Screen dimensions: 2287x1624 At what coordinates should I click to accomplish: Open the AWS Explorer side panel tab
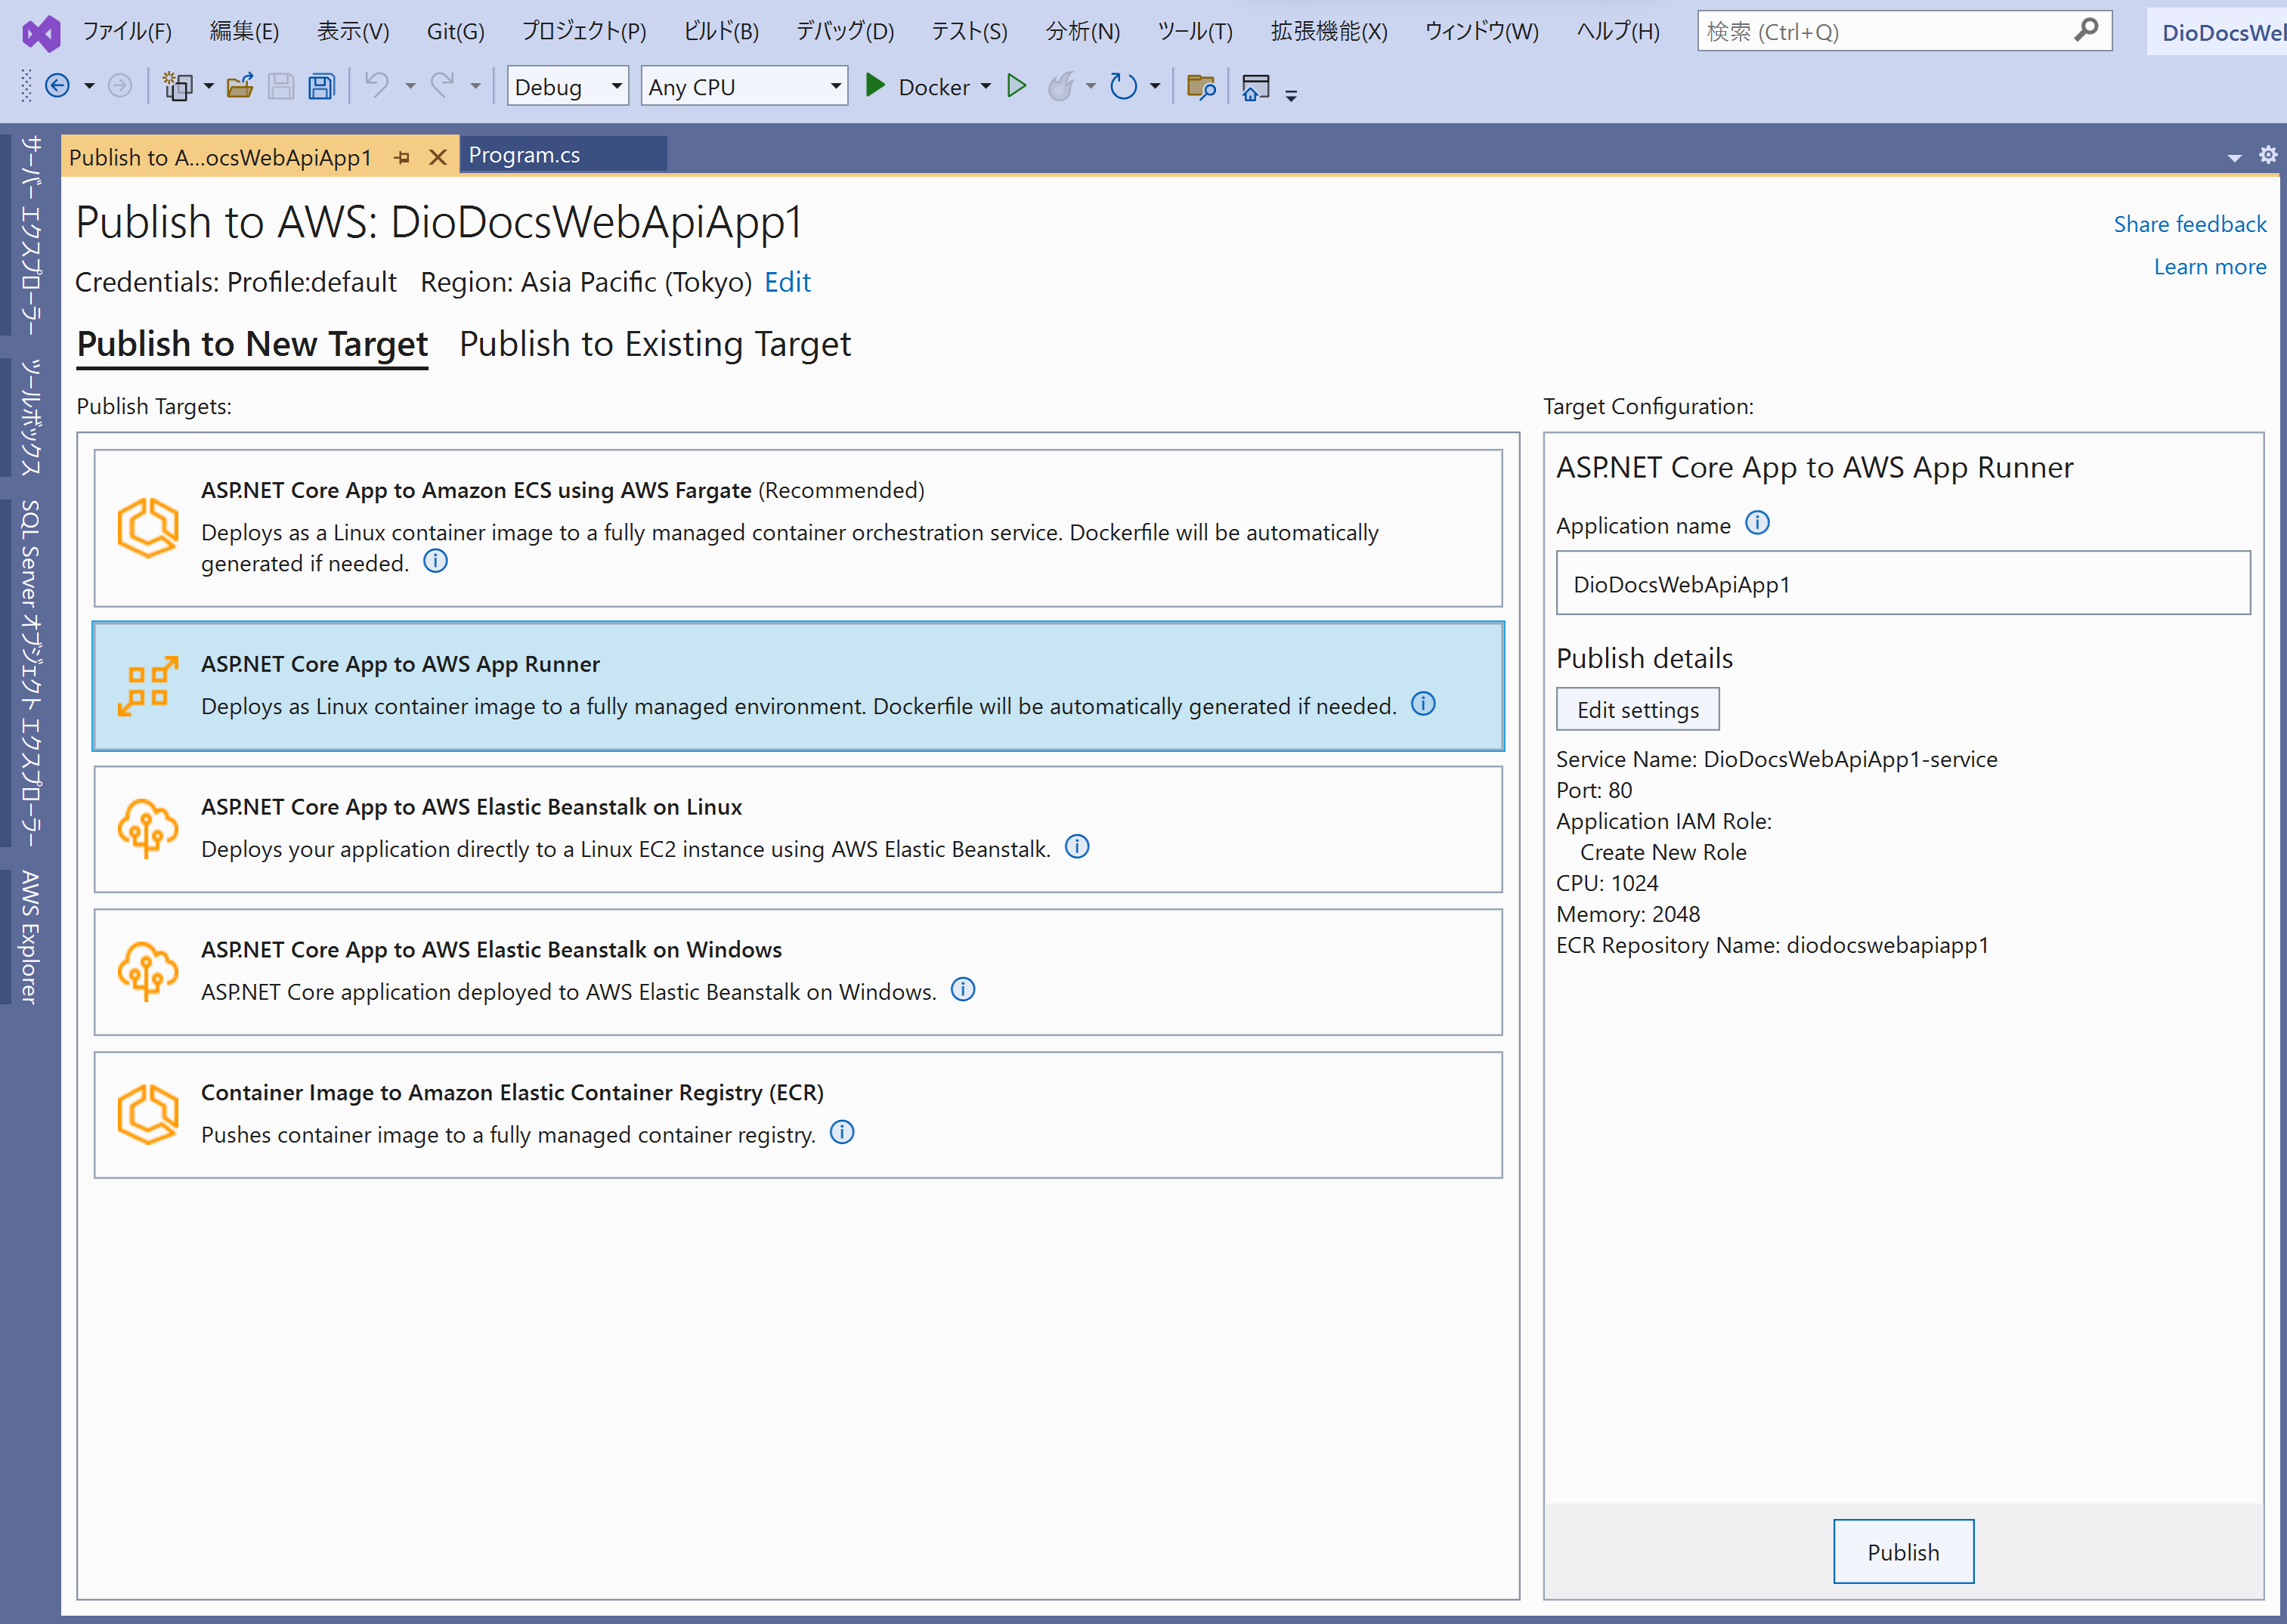click(30, 937)
